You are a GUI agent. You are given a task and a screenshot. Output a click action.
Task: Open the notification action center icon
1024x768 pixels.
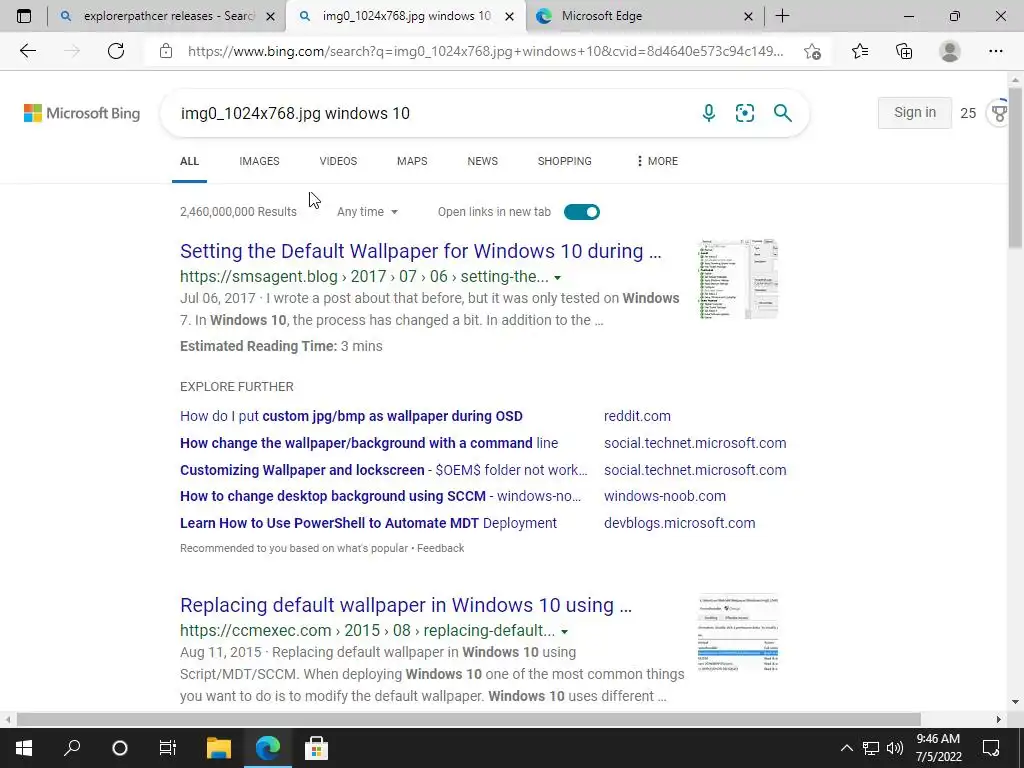click(991, 748)
